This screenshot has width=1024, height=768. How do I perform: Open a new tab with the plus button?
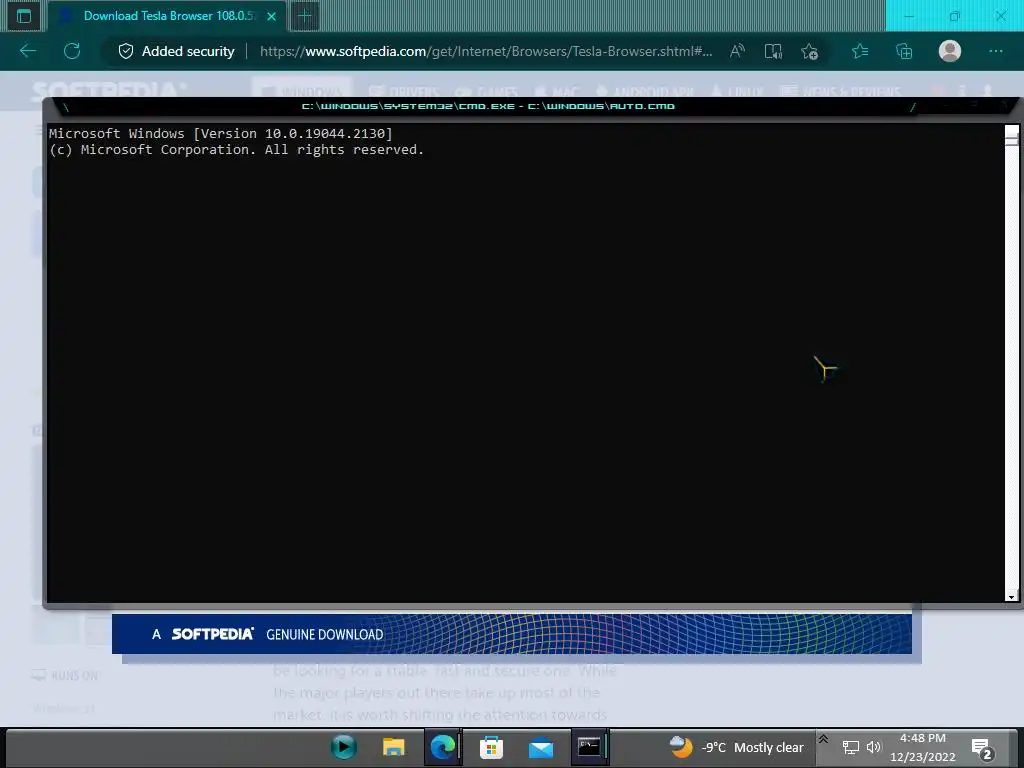[x=304, y=16]
